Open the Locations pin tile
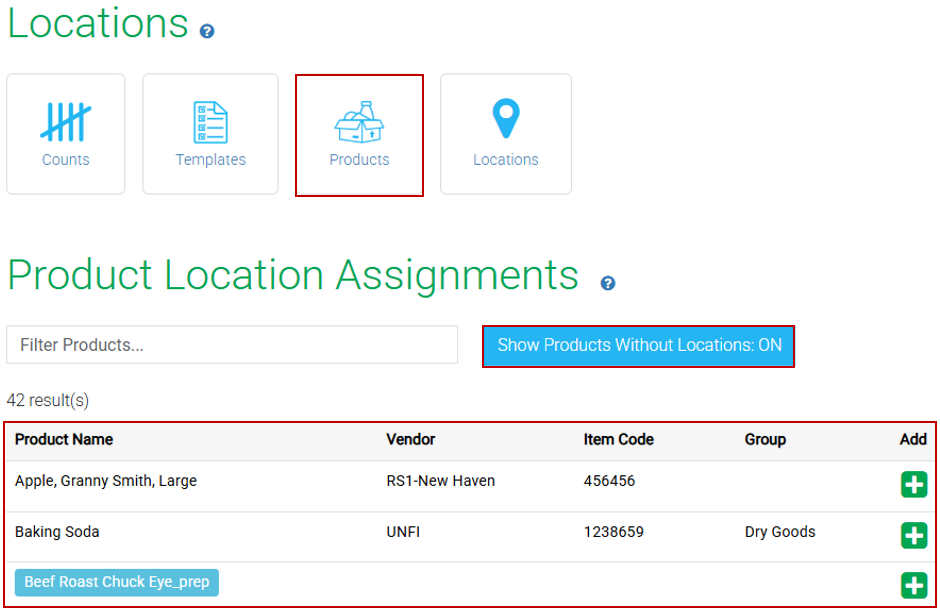 pyautogui.click(x=505, y=134)
